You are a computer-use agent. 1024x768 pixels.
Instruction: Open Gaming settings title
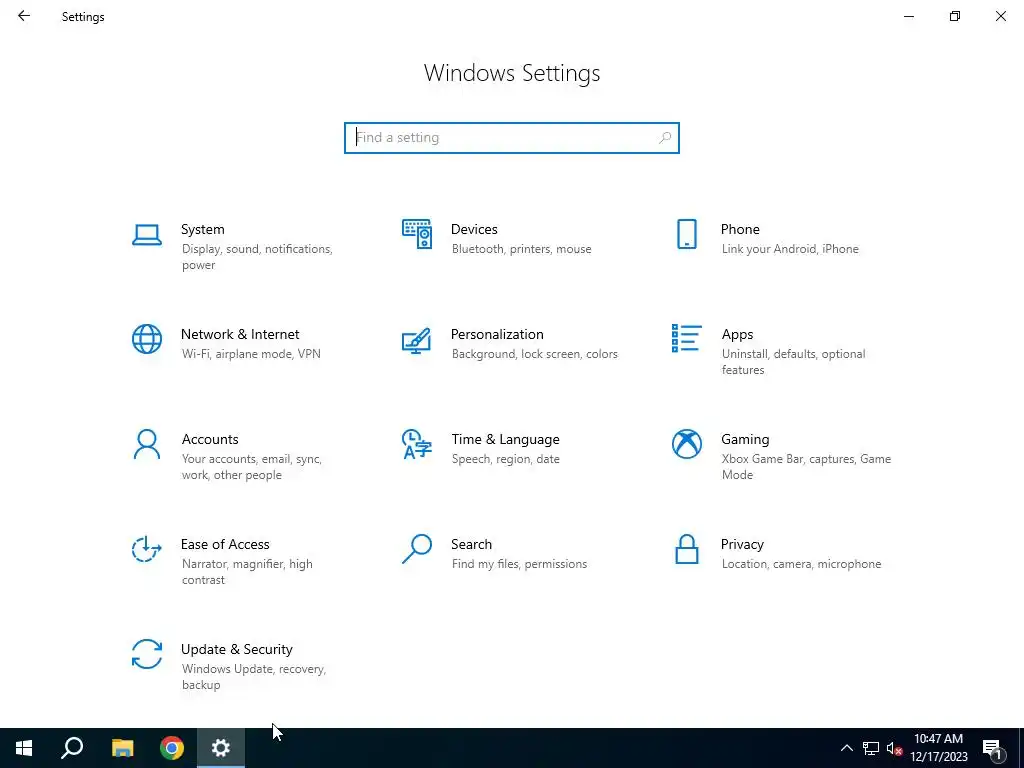click(x=745, y=440)
